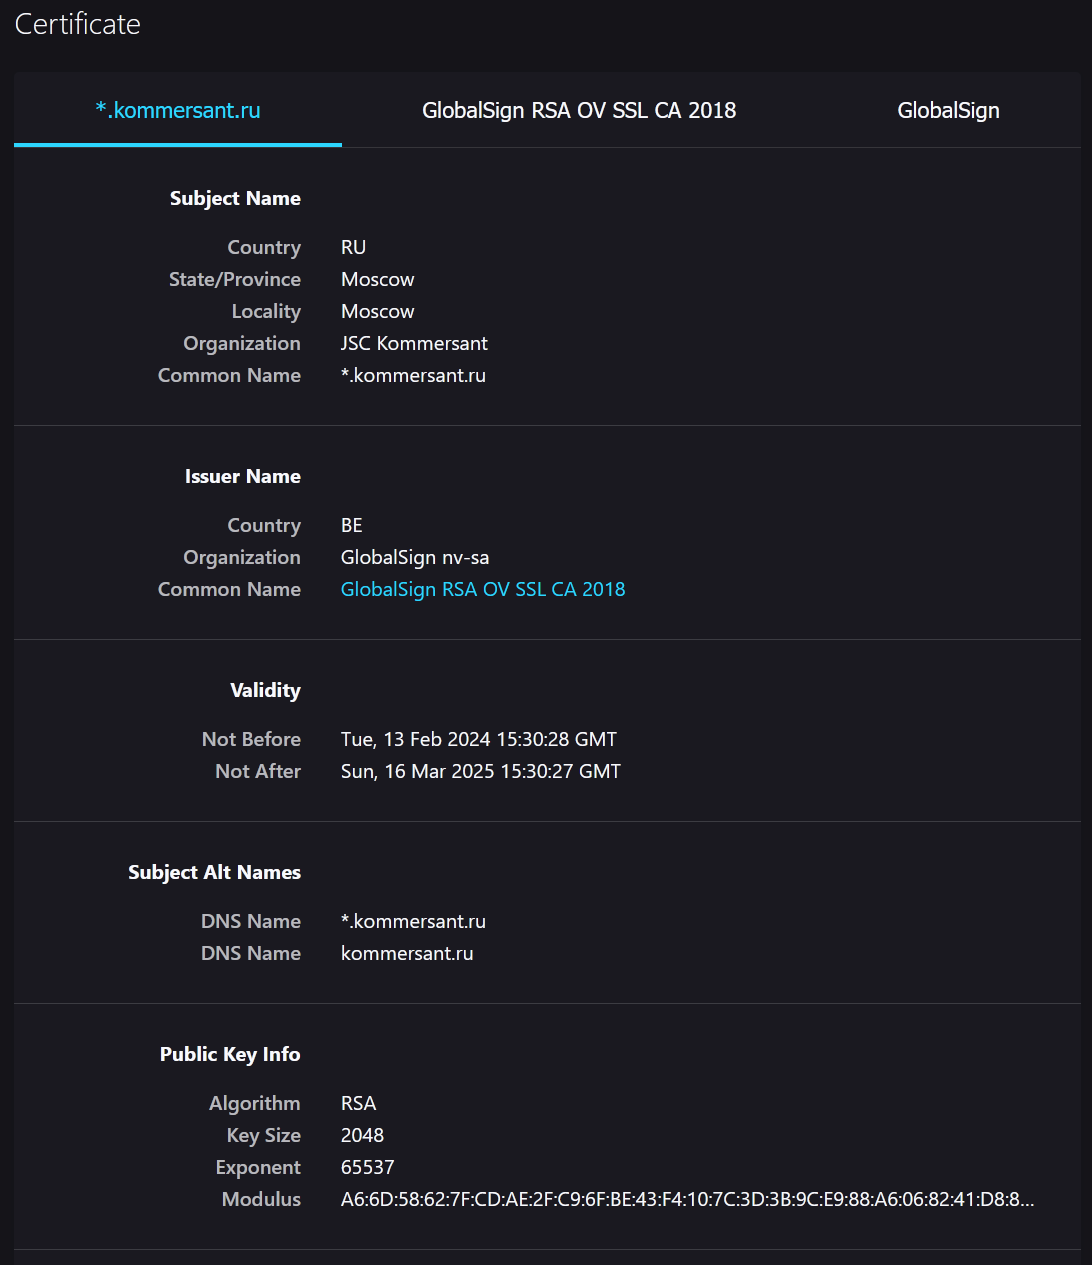Click the JSC Kommersant organization value

point(414,343)
